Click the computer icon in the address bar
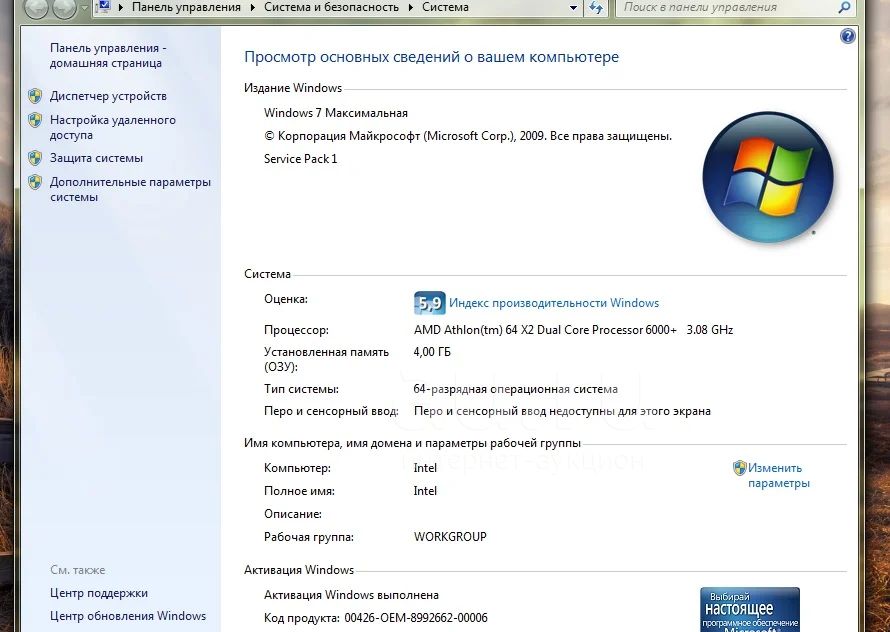This screenshot has width=890, height=632. [x=103, y=7]
